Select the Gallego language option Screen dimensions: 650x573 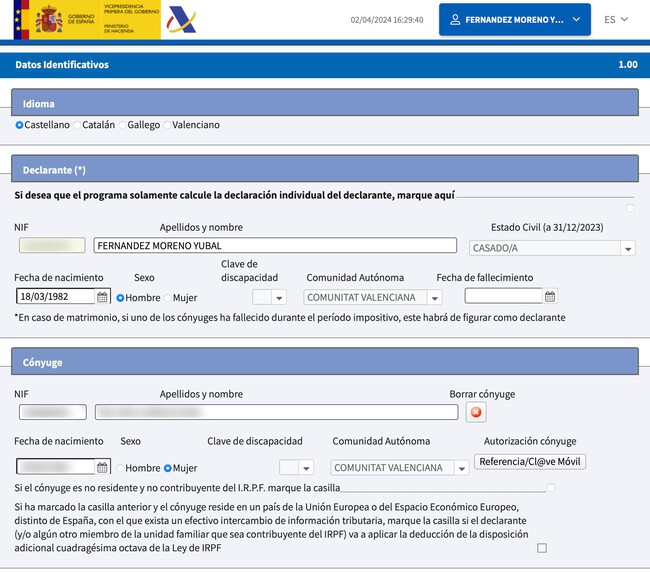[122, 125]
